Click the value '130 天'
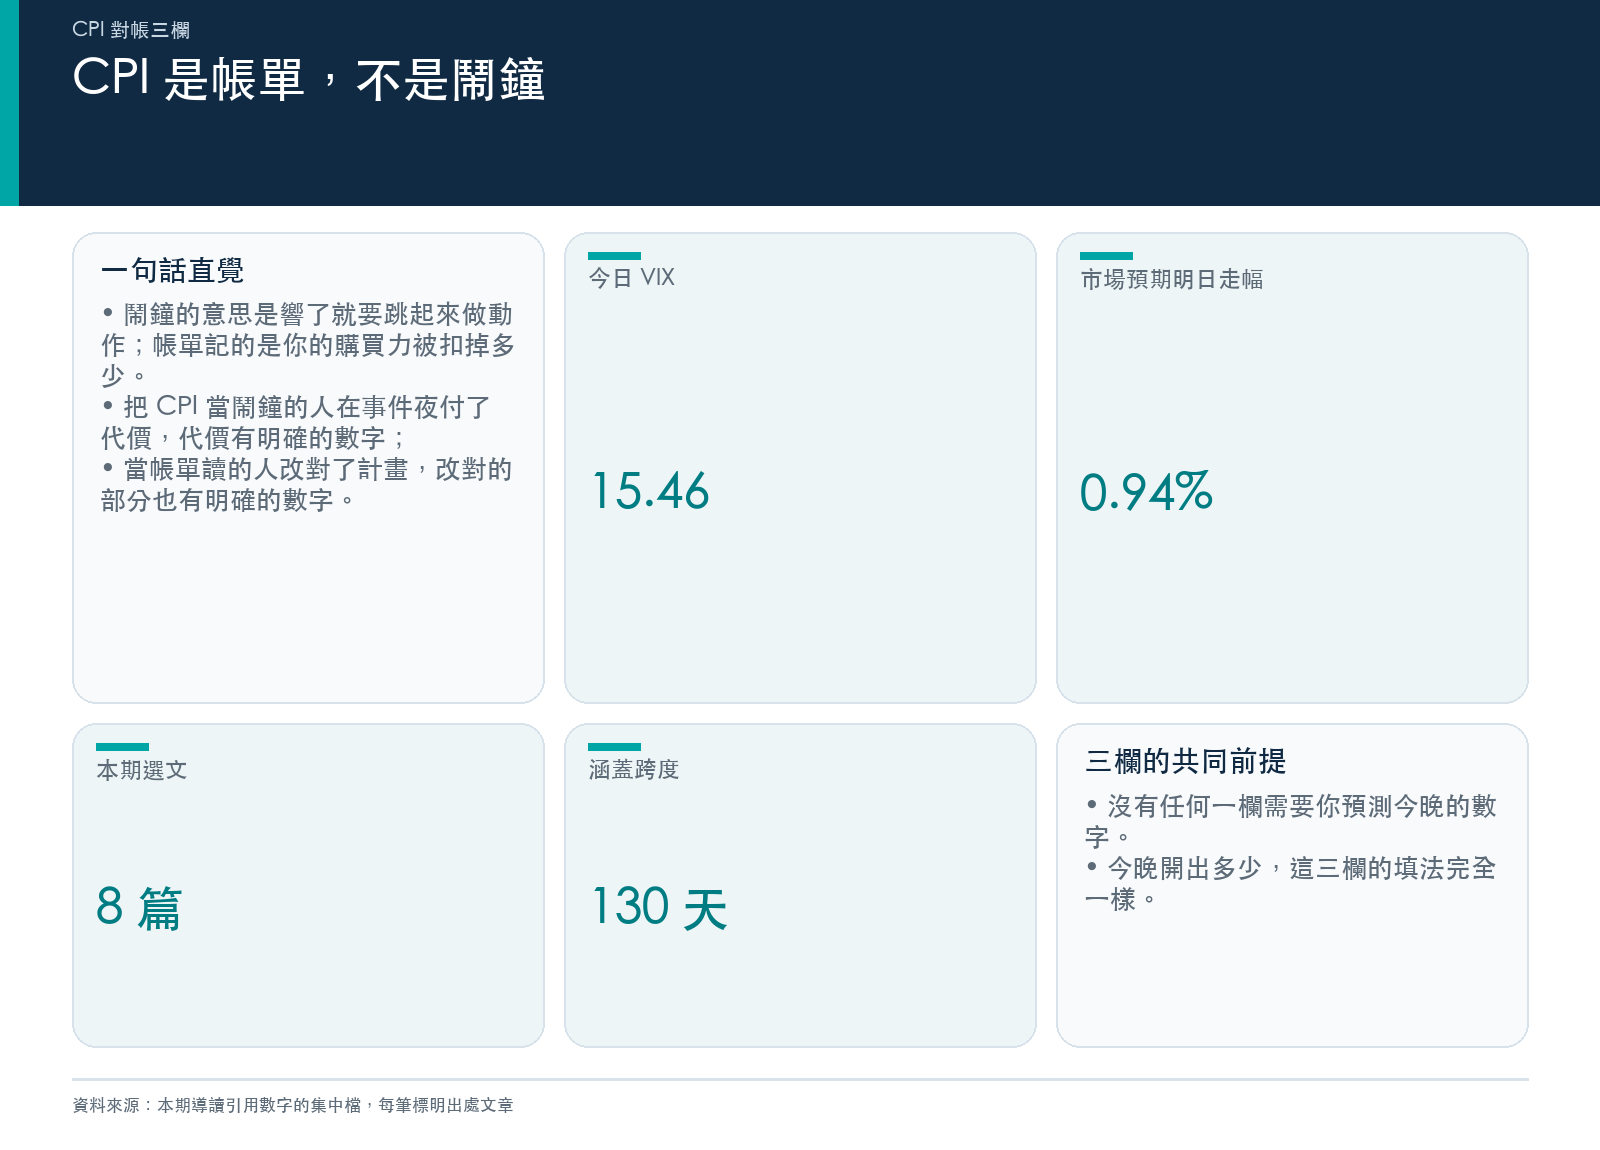Image resolution: width=1600 pixels, height=1150 pixels. point(660,907)
